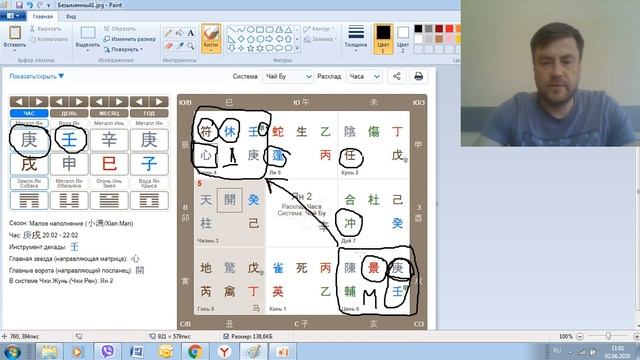Open the Система 'Чай Бу' dropdown
Image resolution: width=640 pixels, height=360 pixels.
(x=288, y=76)
